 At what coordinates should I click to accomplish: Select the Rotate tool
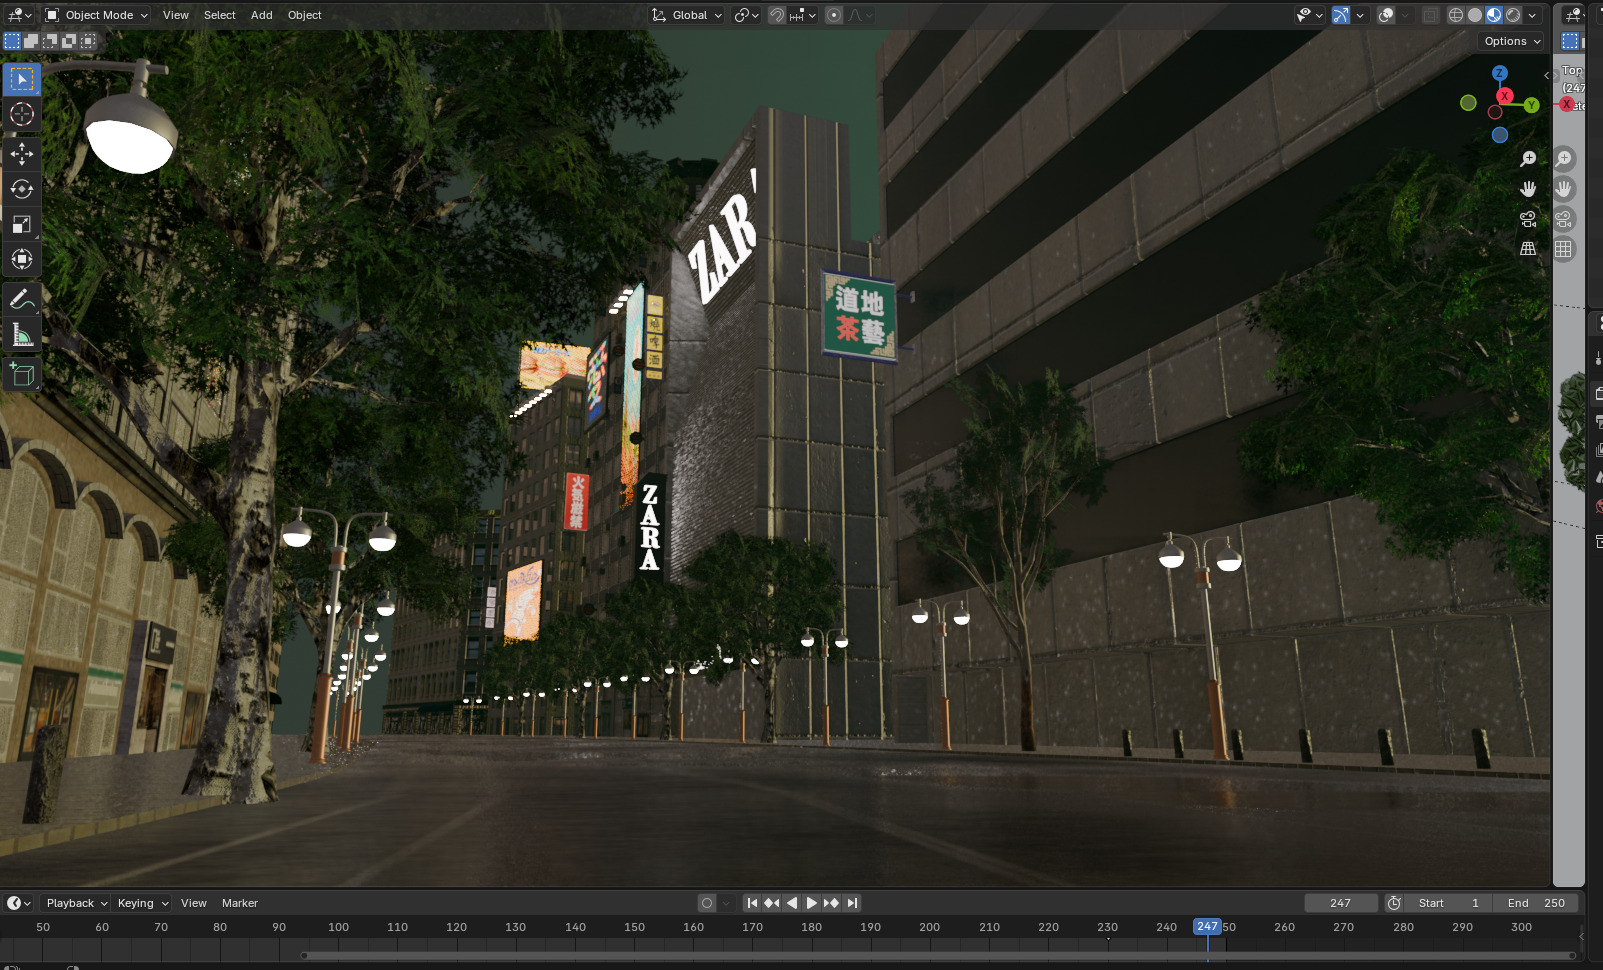click(x=22, y=189)
